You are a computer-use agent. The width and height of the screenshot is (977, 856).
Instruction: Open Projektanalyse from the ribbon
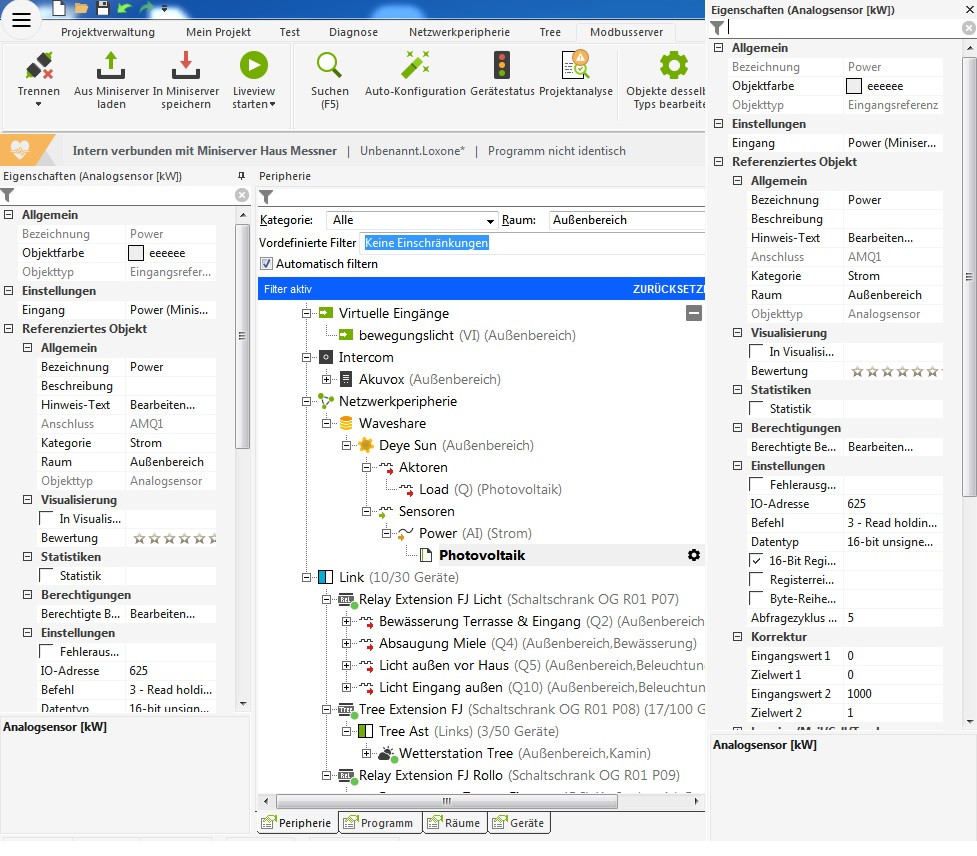(575, 66)
